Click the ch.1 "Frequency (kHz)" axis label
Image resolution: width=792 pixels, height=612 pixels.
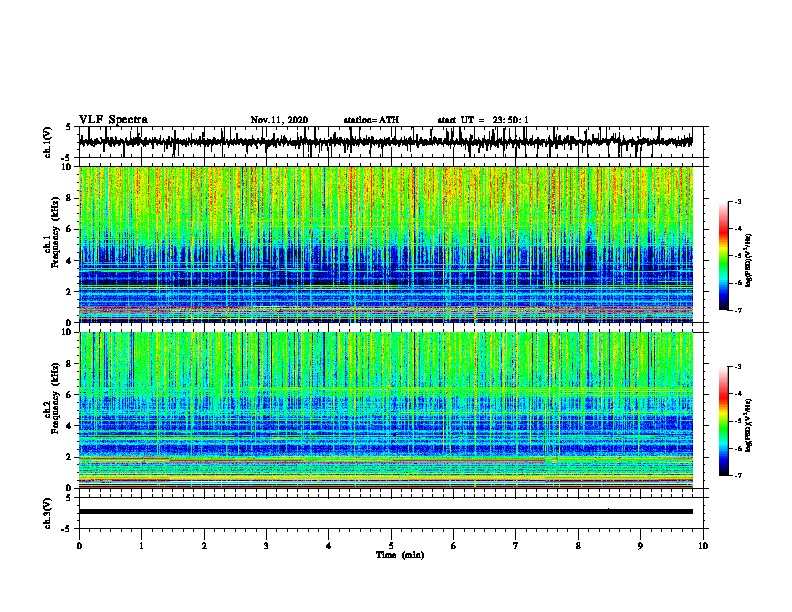pos(55,232)
